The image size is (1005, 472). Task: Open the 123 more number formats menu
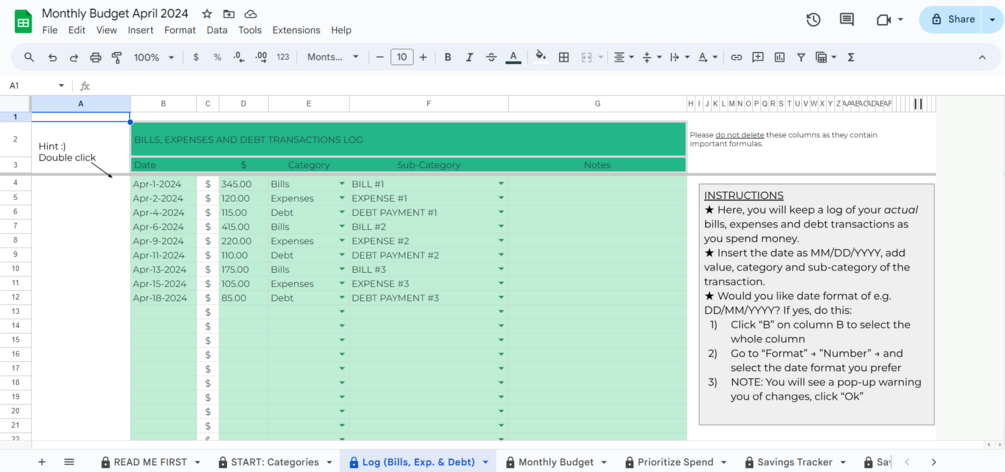[x=283, y=57]
